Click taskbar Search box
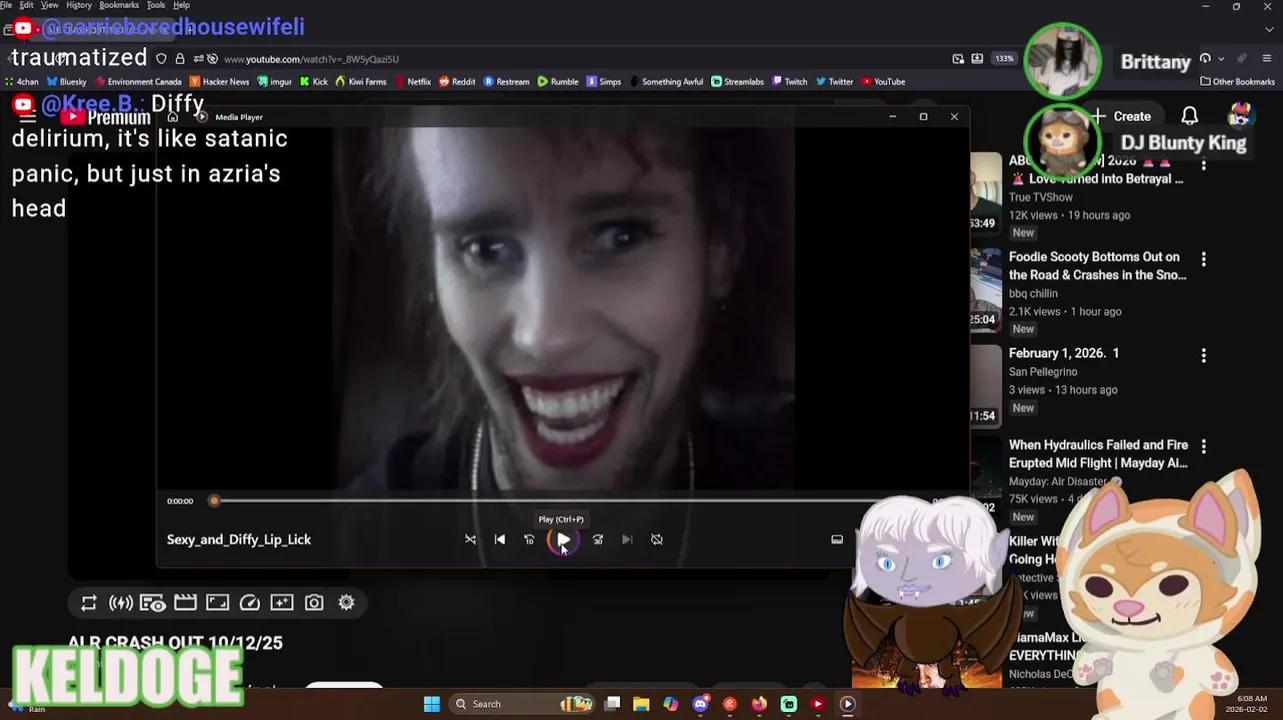 (523, 704)
